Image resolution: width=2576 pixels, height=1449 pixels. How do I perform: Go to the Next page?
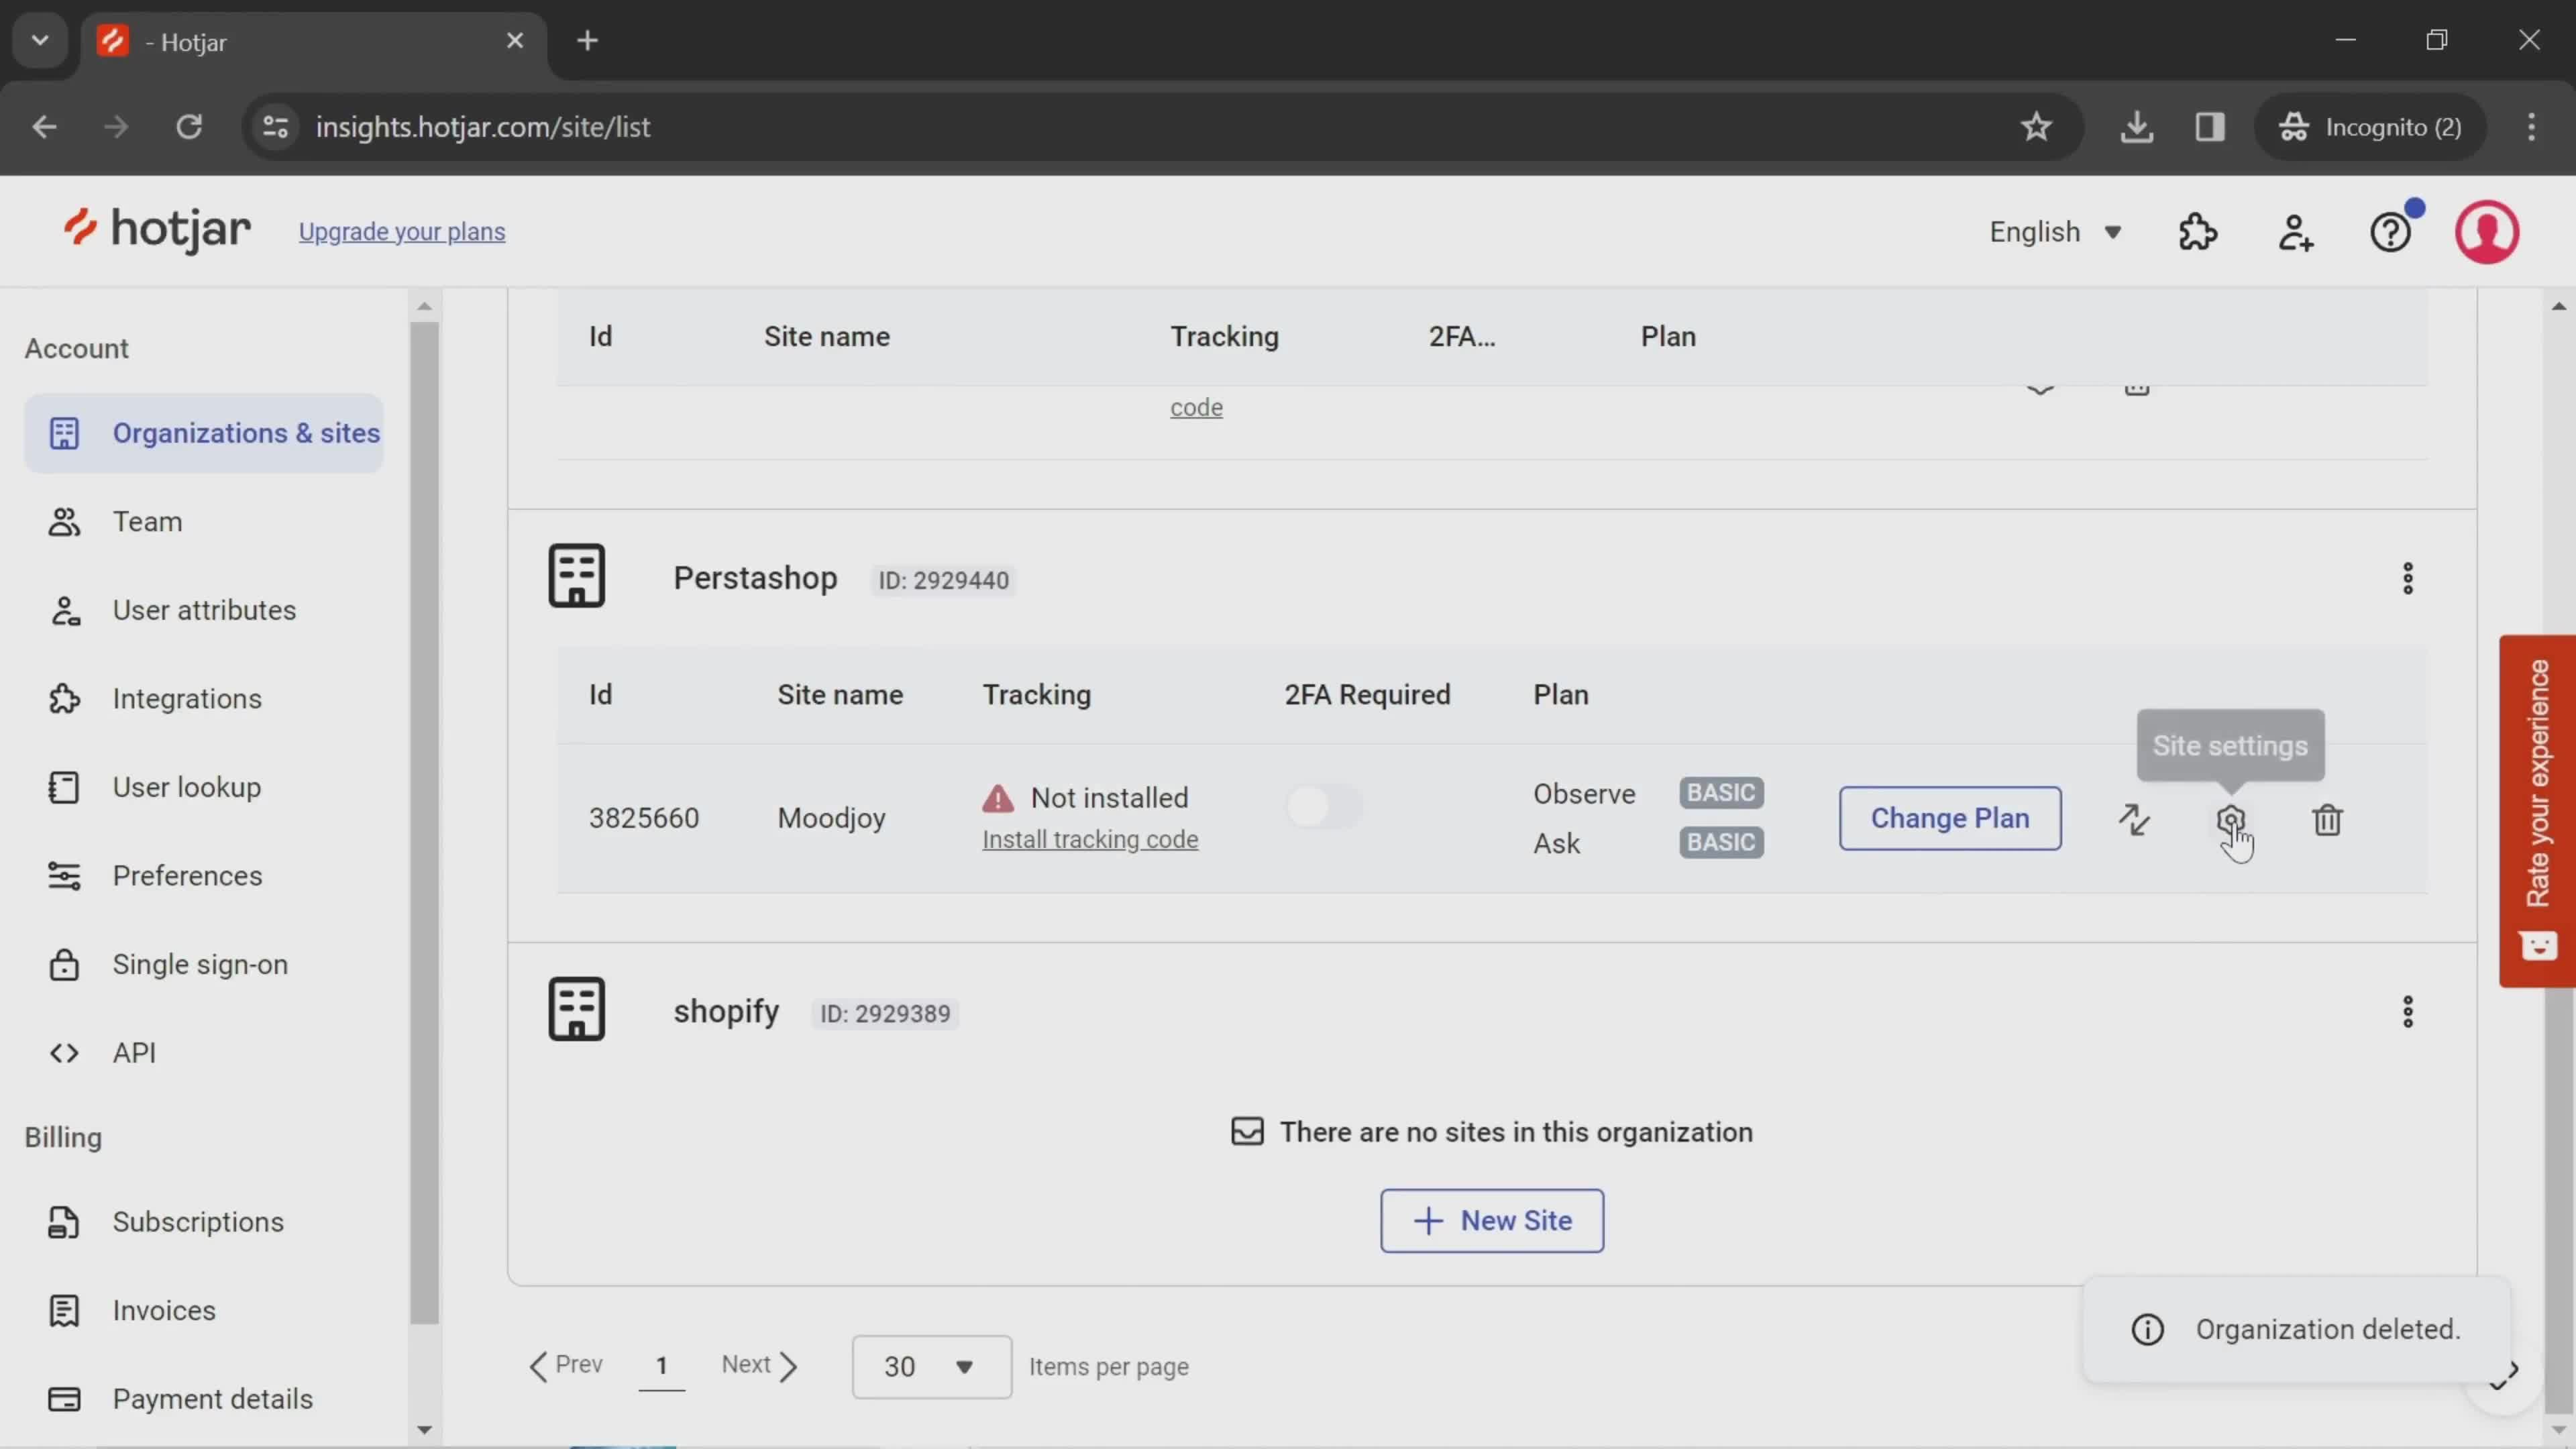760,1365
